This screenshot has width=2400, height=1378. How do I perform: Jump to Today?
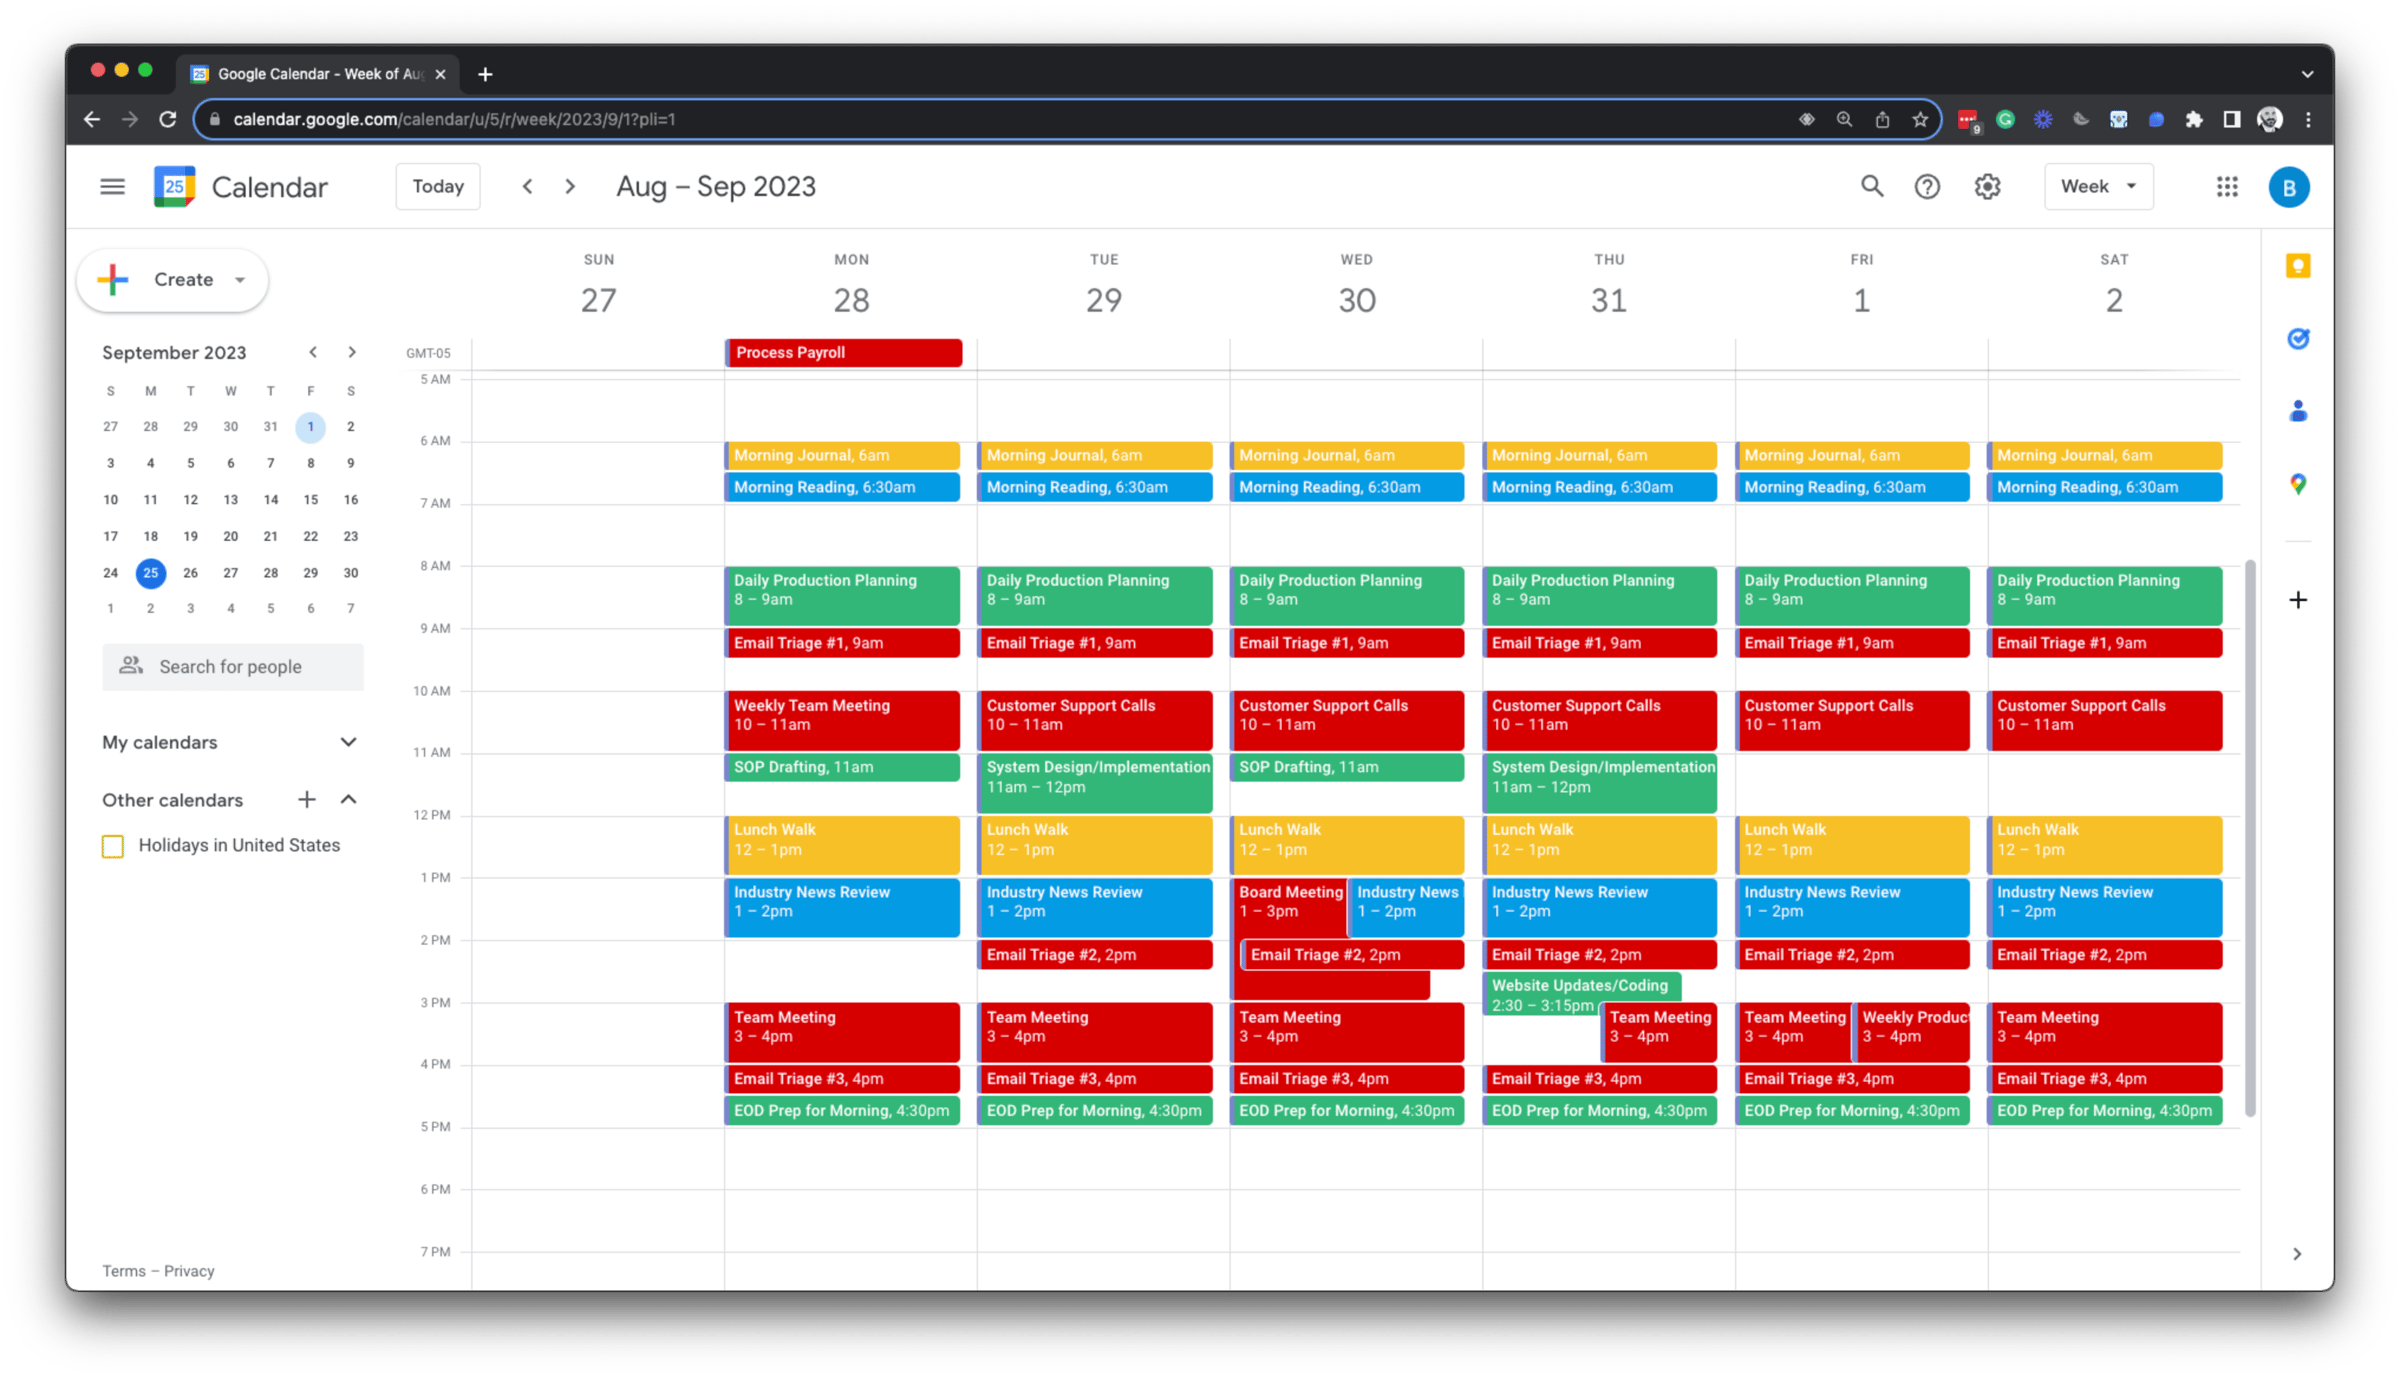438,187
